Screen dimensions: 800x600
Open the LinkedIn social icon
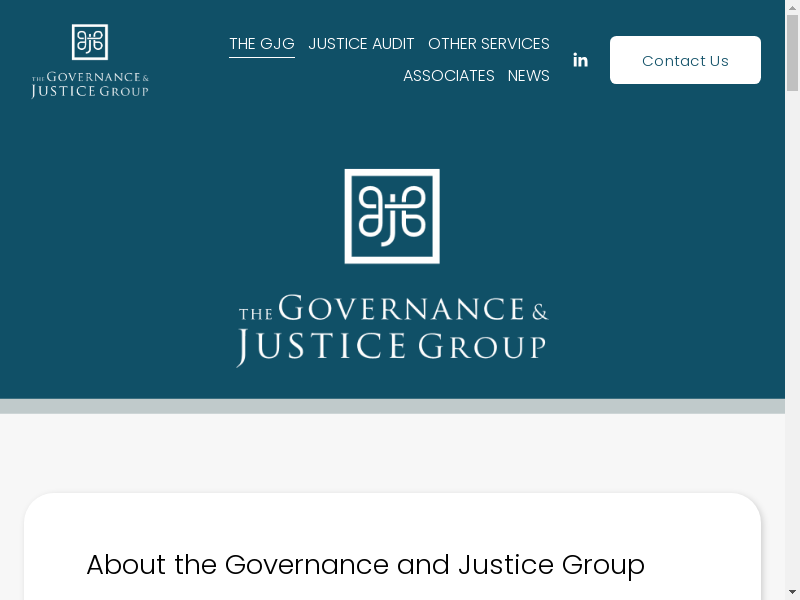[x=580, y=60]
